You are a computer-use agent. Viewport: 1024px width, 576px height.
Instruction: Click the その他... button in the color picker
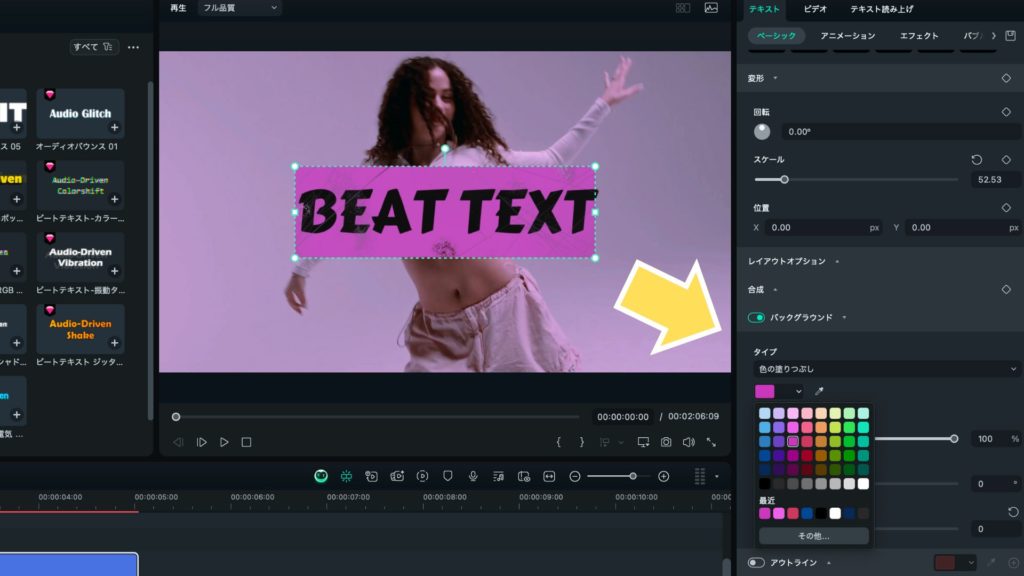tap(814, 536)
